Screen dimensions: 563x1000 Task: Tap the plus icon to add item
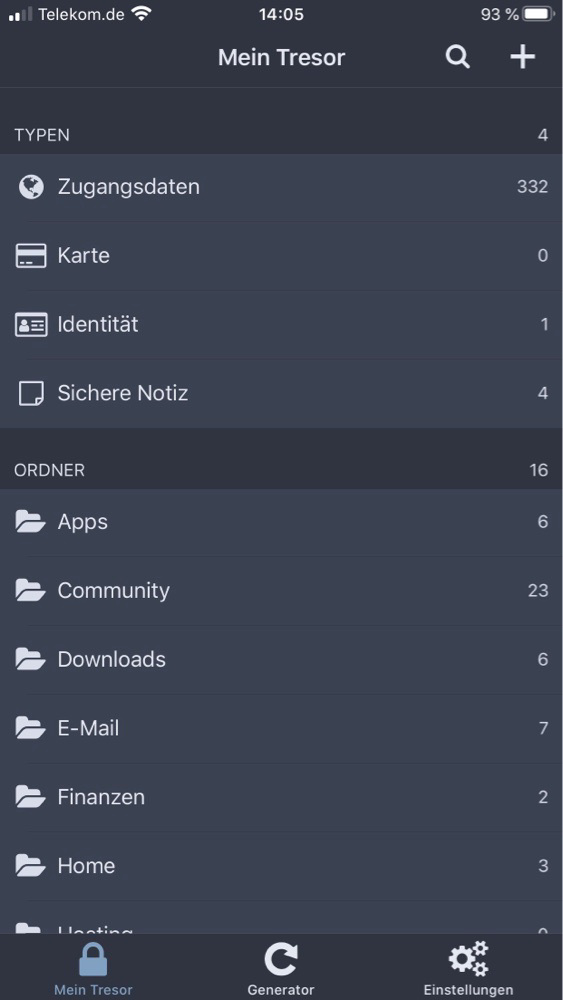(522, 57)
